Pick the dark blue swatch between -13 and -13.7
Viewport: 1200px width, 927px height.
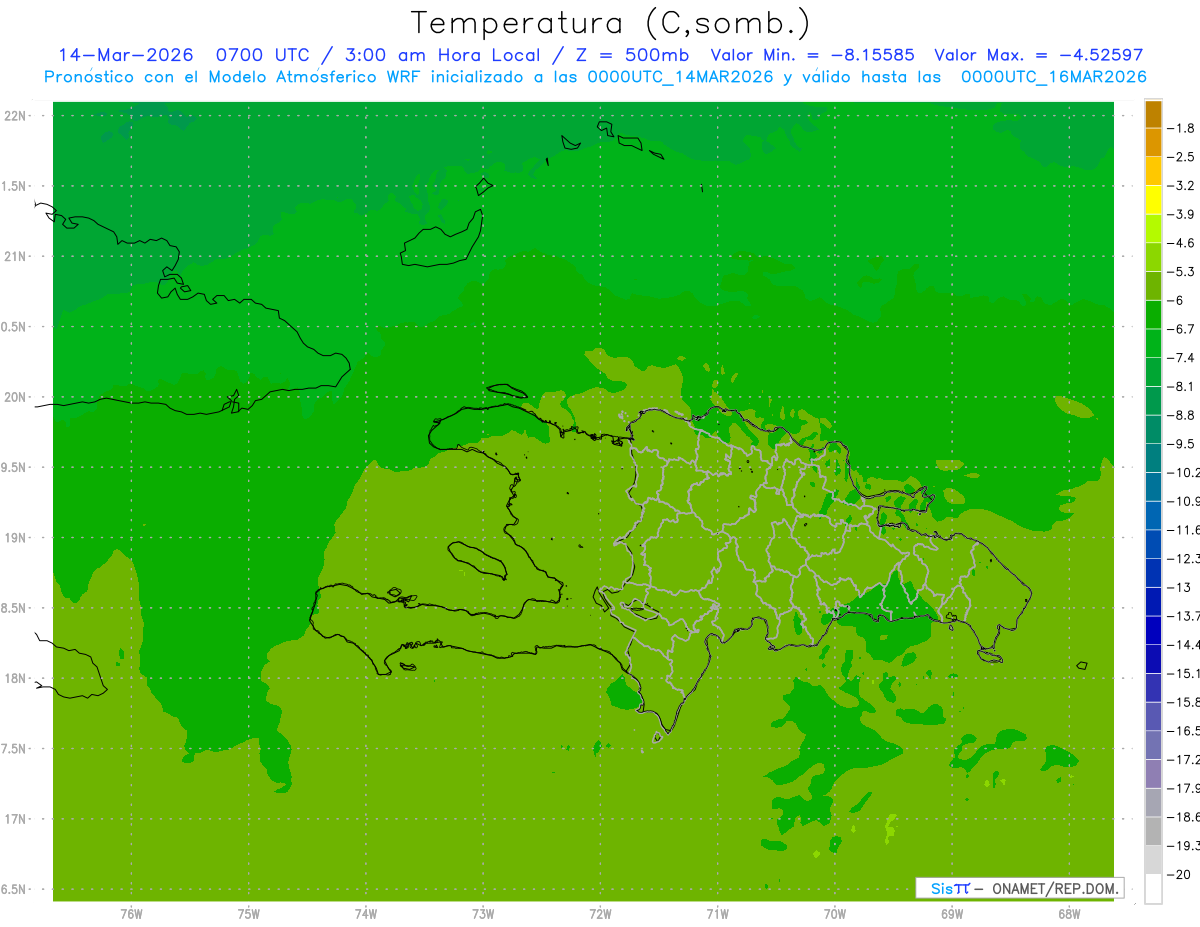[x=1153, y=601]
